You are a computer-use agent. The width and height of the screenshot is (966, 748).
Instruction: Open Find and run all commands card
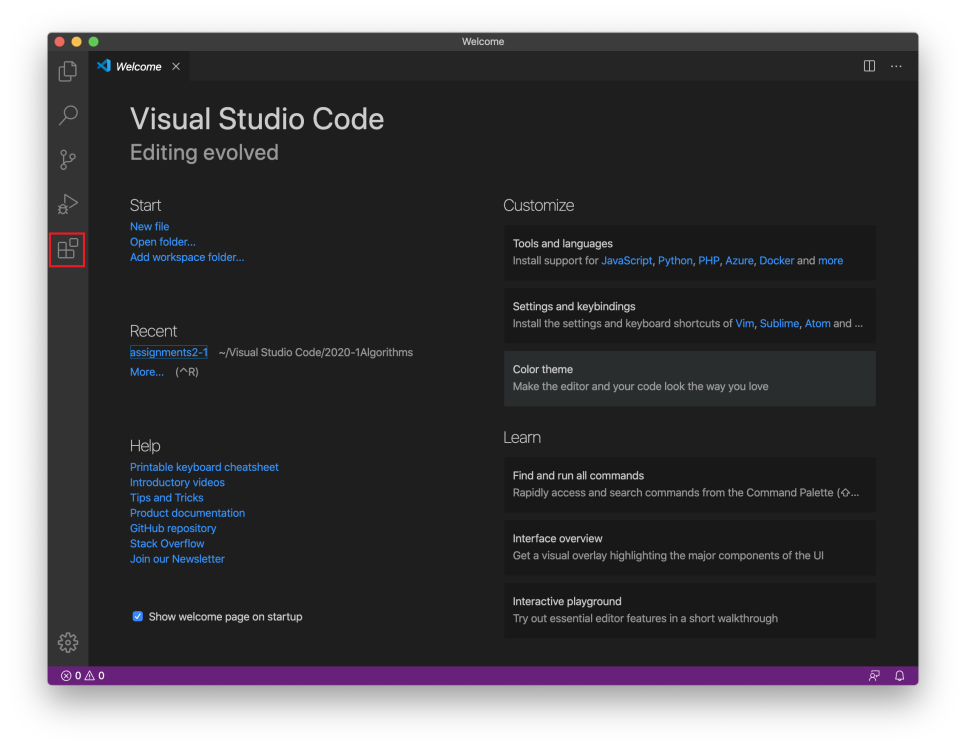click(689, 484)
